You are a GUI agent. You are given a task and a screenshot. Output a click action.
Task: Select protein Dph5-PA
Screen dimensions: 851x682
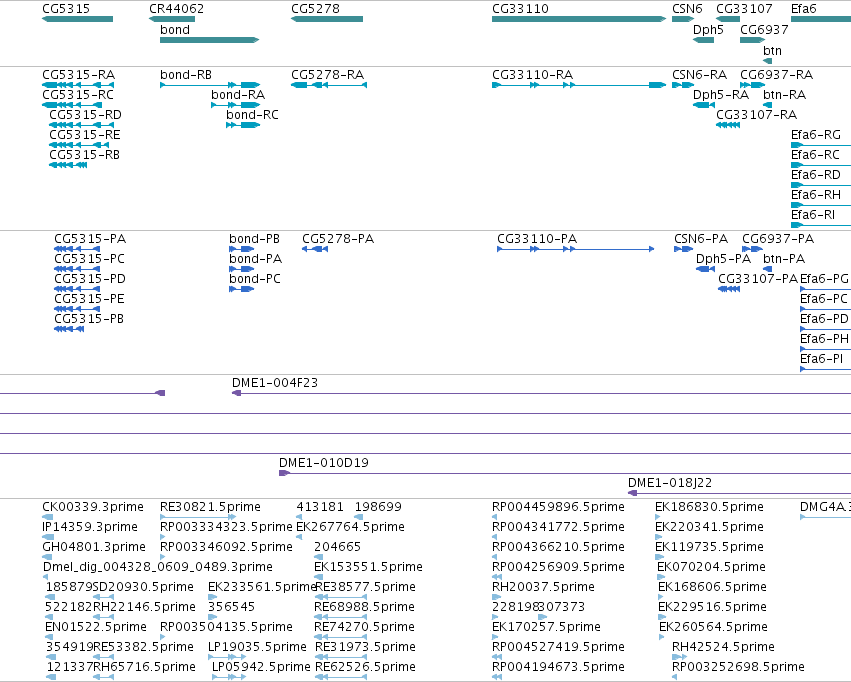706,269
